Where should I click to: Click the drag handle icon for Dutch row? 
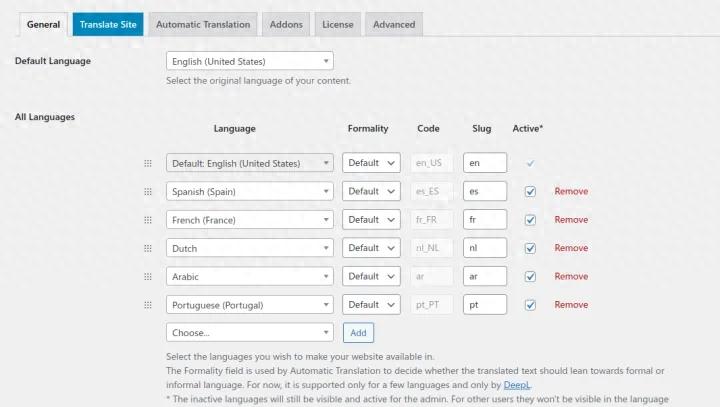click(148, 248)
